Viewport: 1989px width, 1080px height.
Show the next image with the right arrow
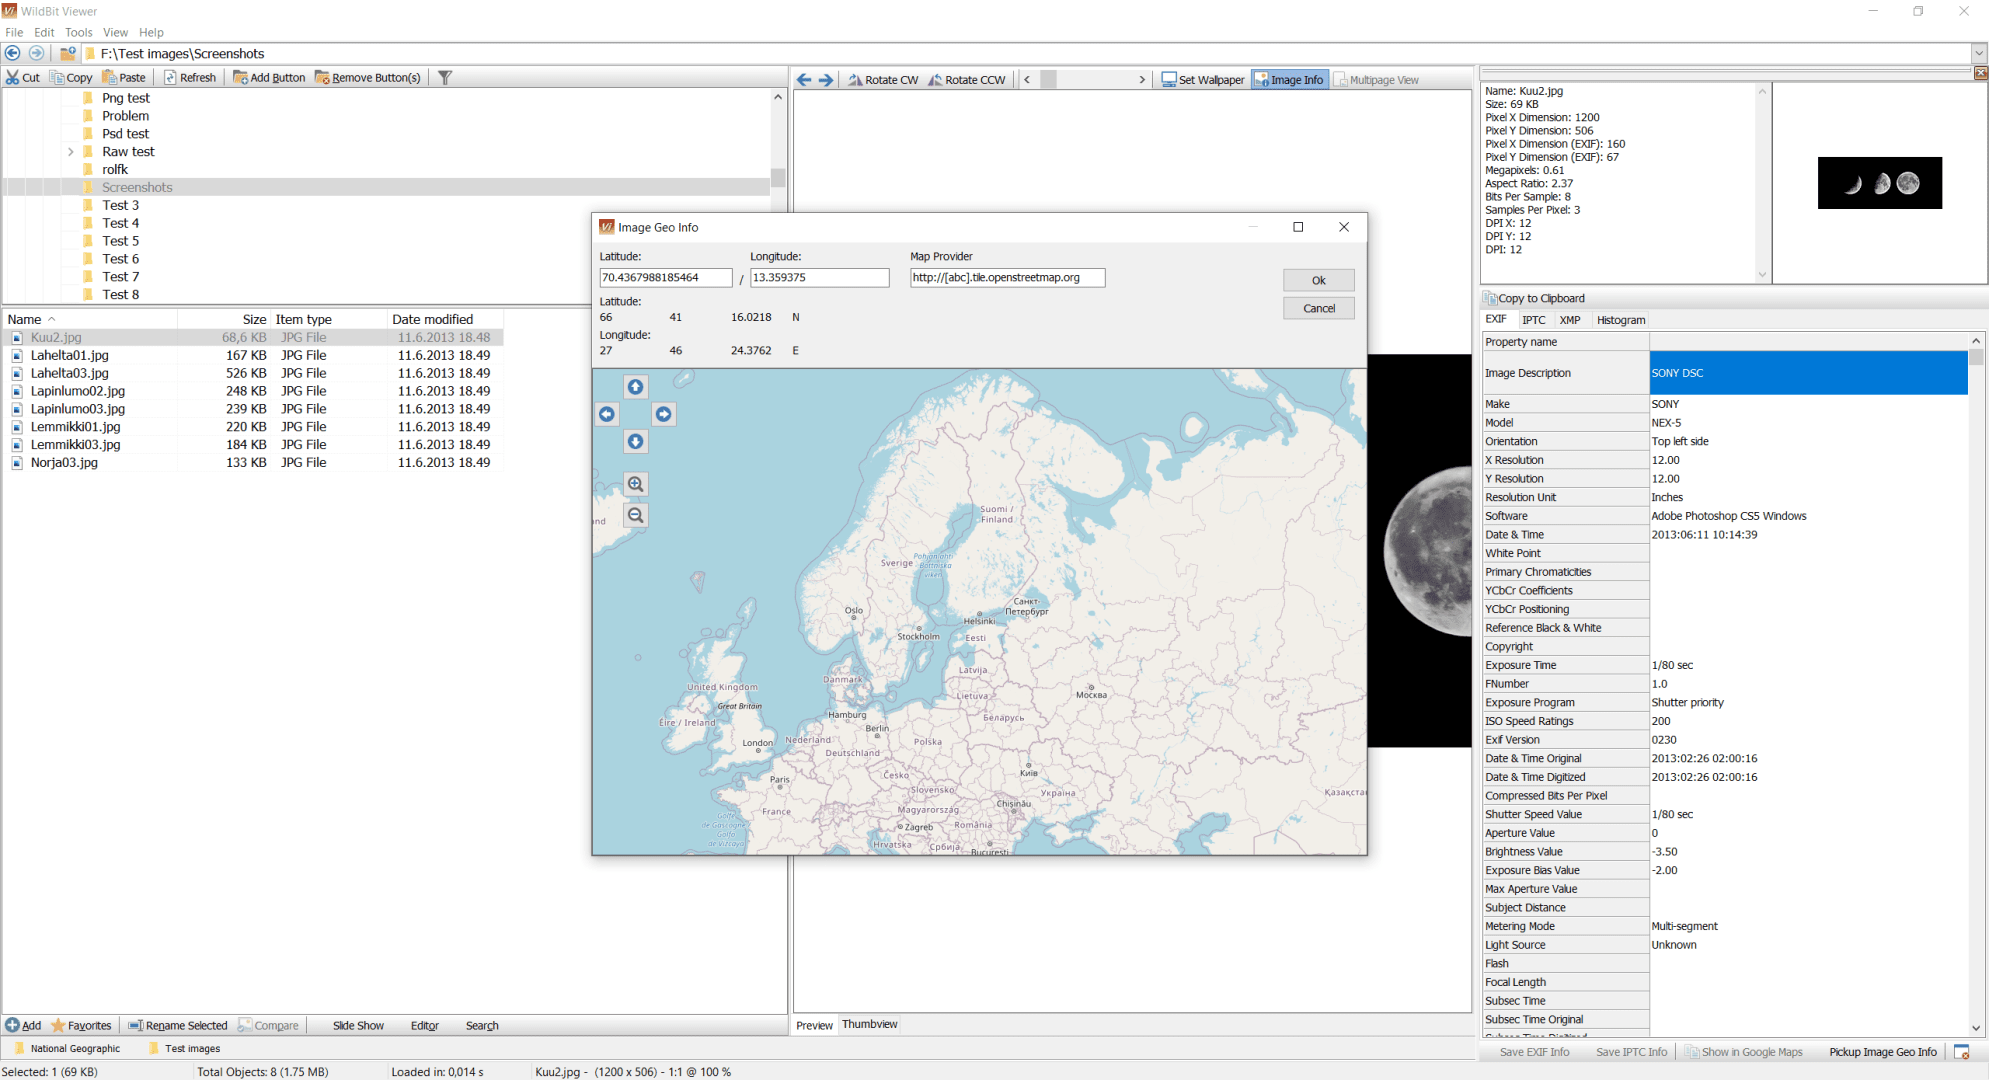[x=826, y=80]
